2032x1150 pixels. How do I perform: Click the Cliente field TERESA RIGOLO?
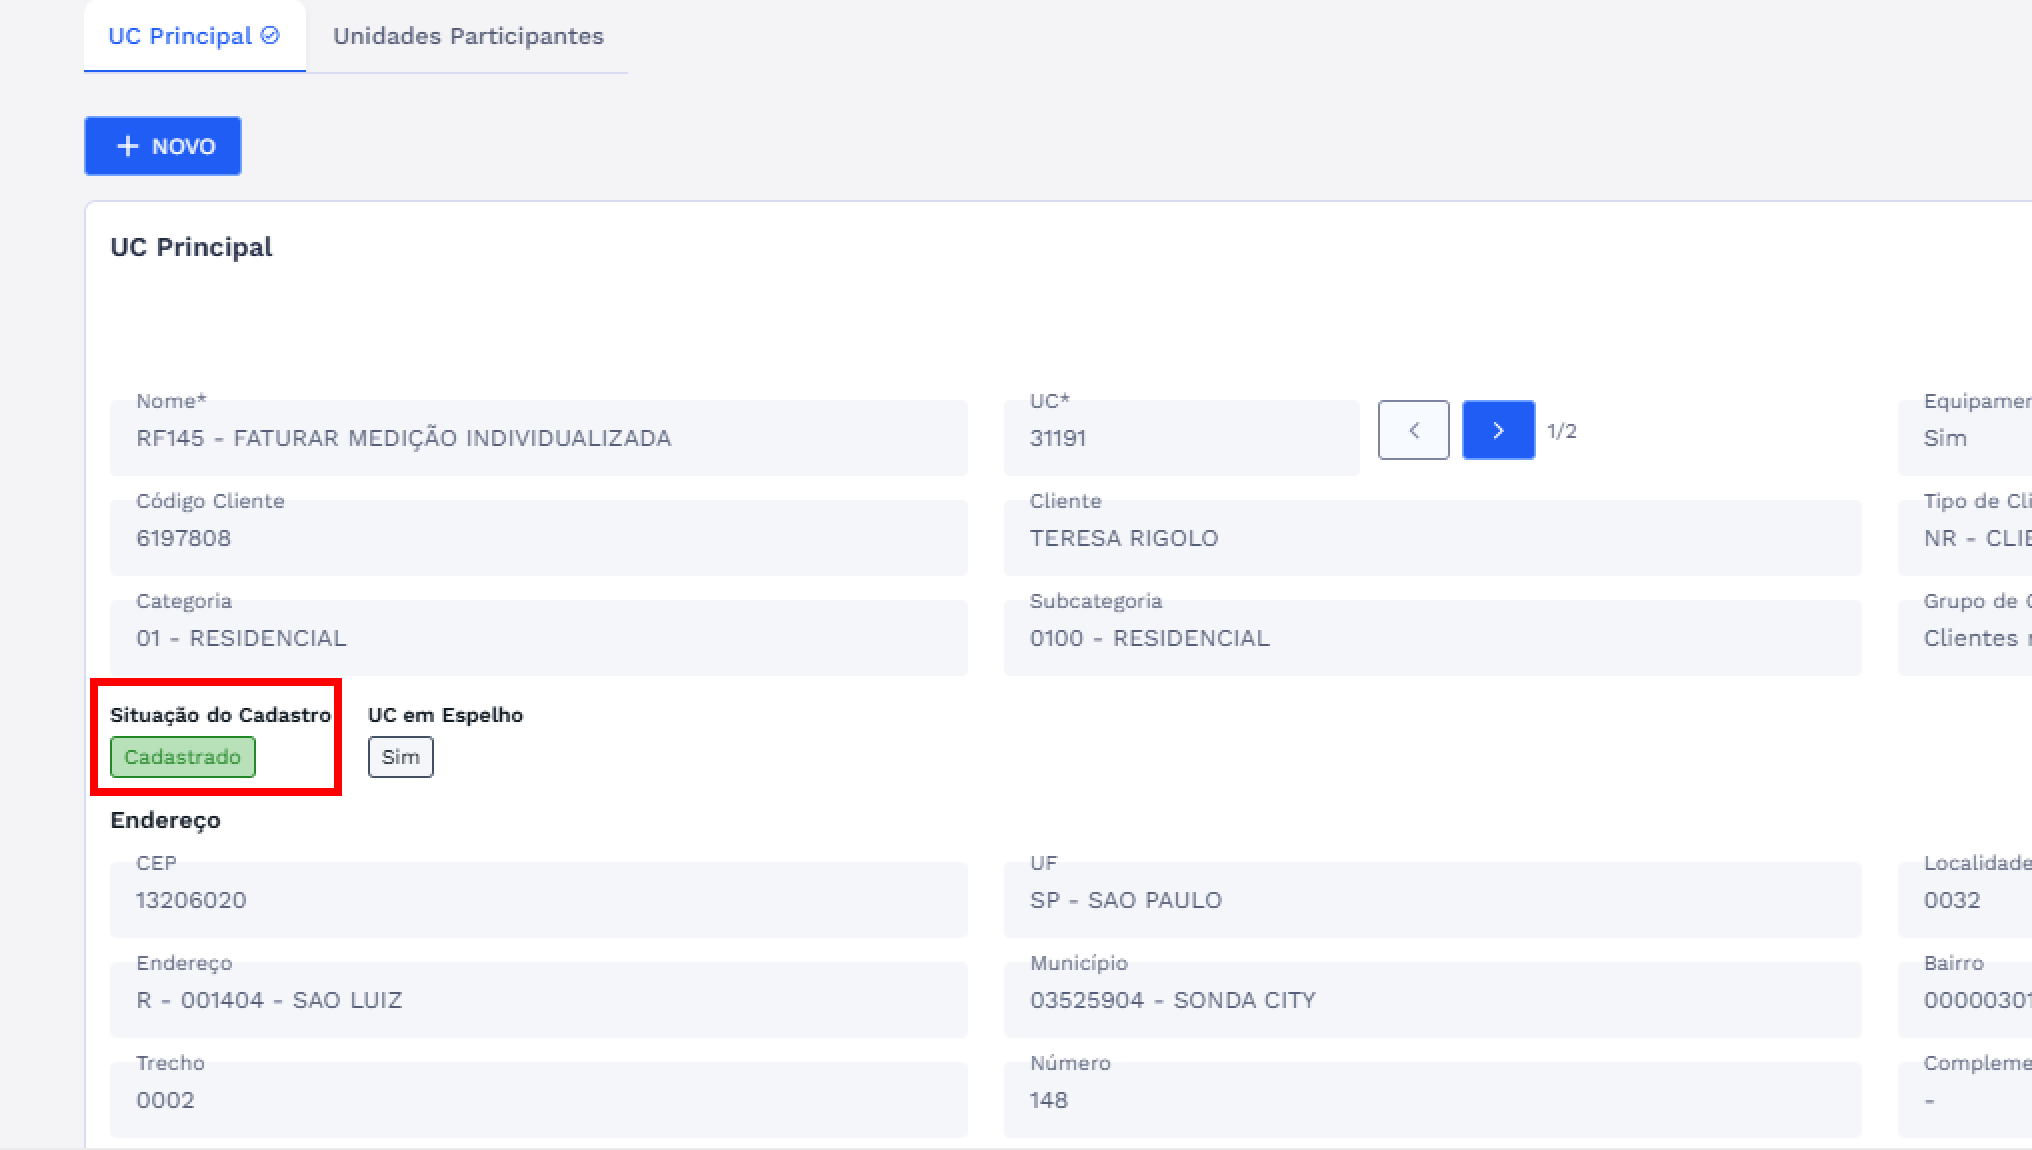pyautogui.click(x=1431, y=538)
